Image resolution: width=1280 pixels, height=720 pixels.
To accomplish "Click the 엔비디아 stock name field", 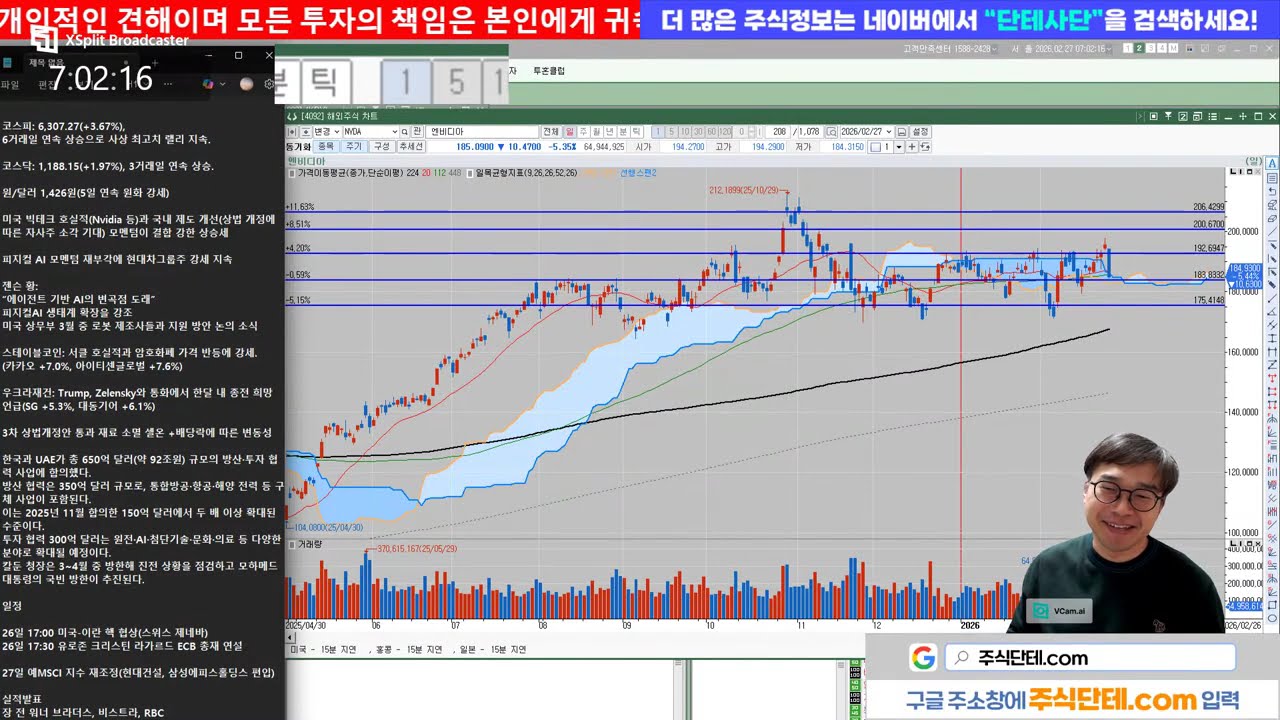I will 482,132.
